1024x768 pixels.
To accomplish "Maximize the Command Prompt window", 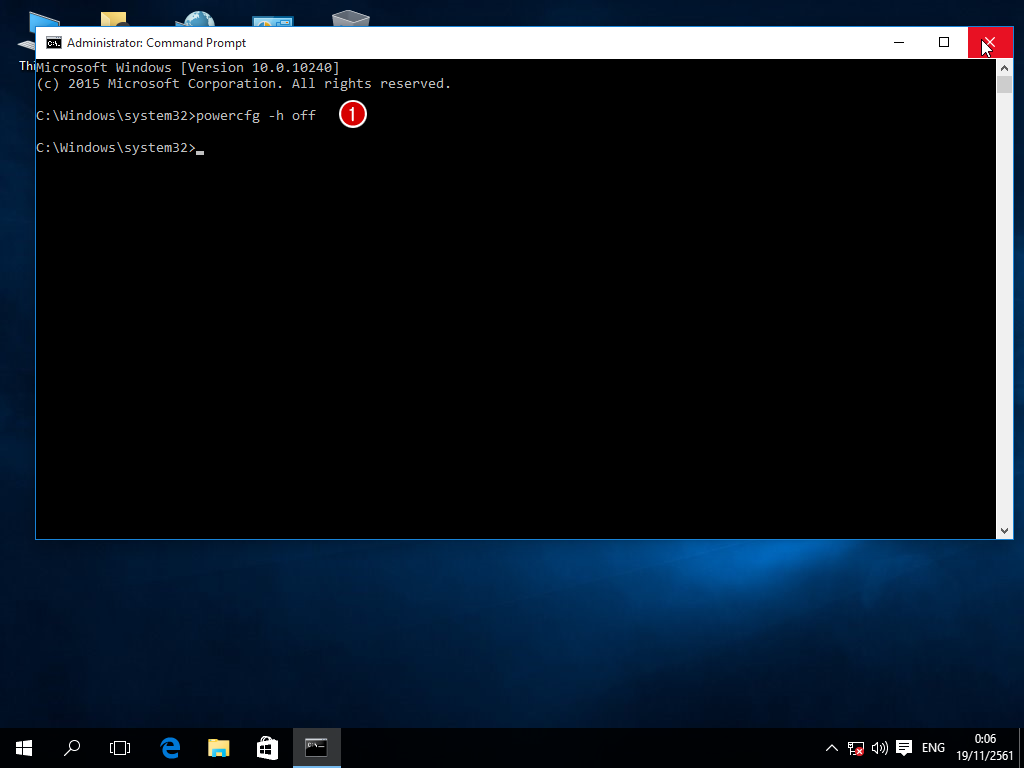I will 943,42.
